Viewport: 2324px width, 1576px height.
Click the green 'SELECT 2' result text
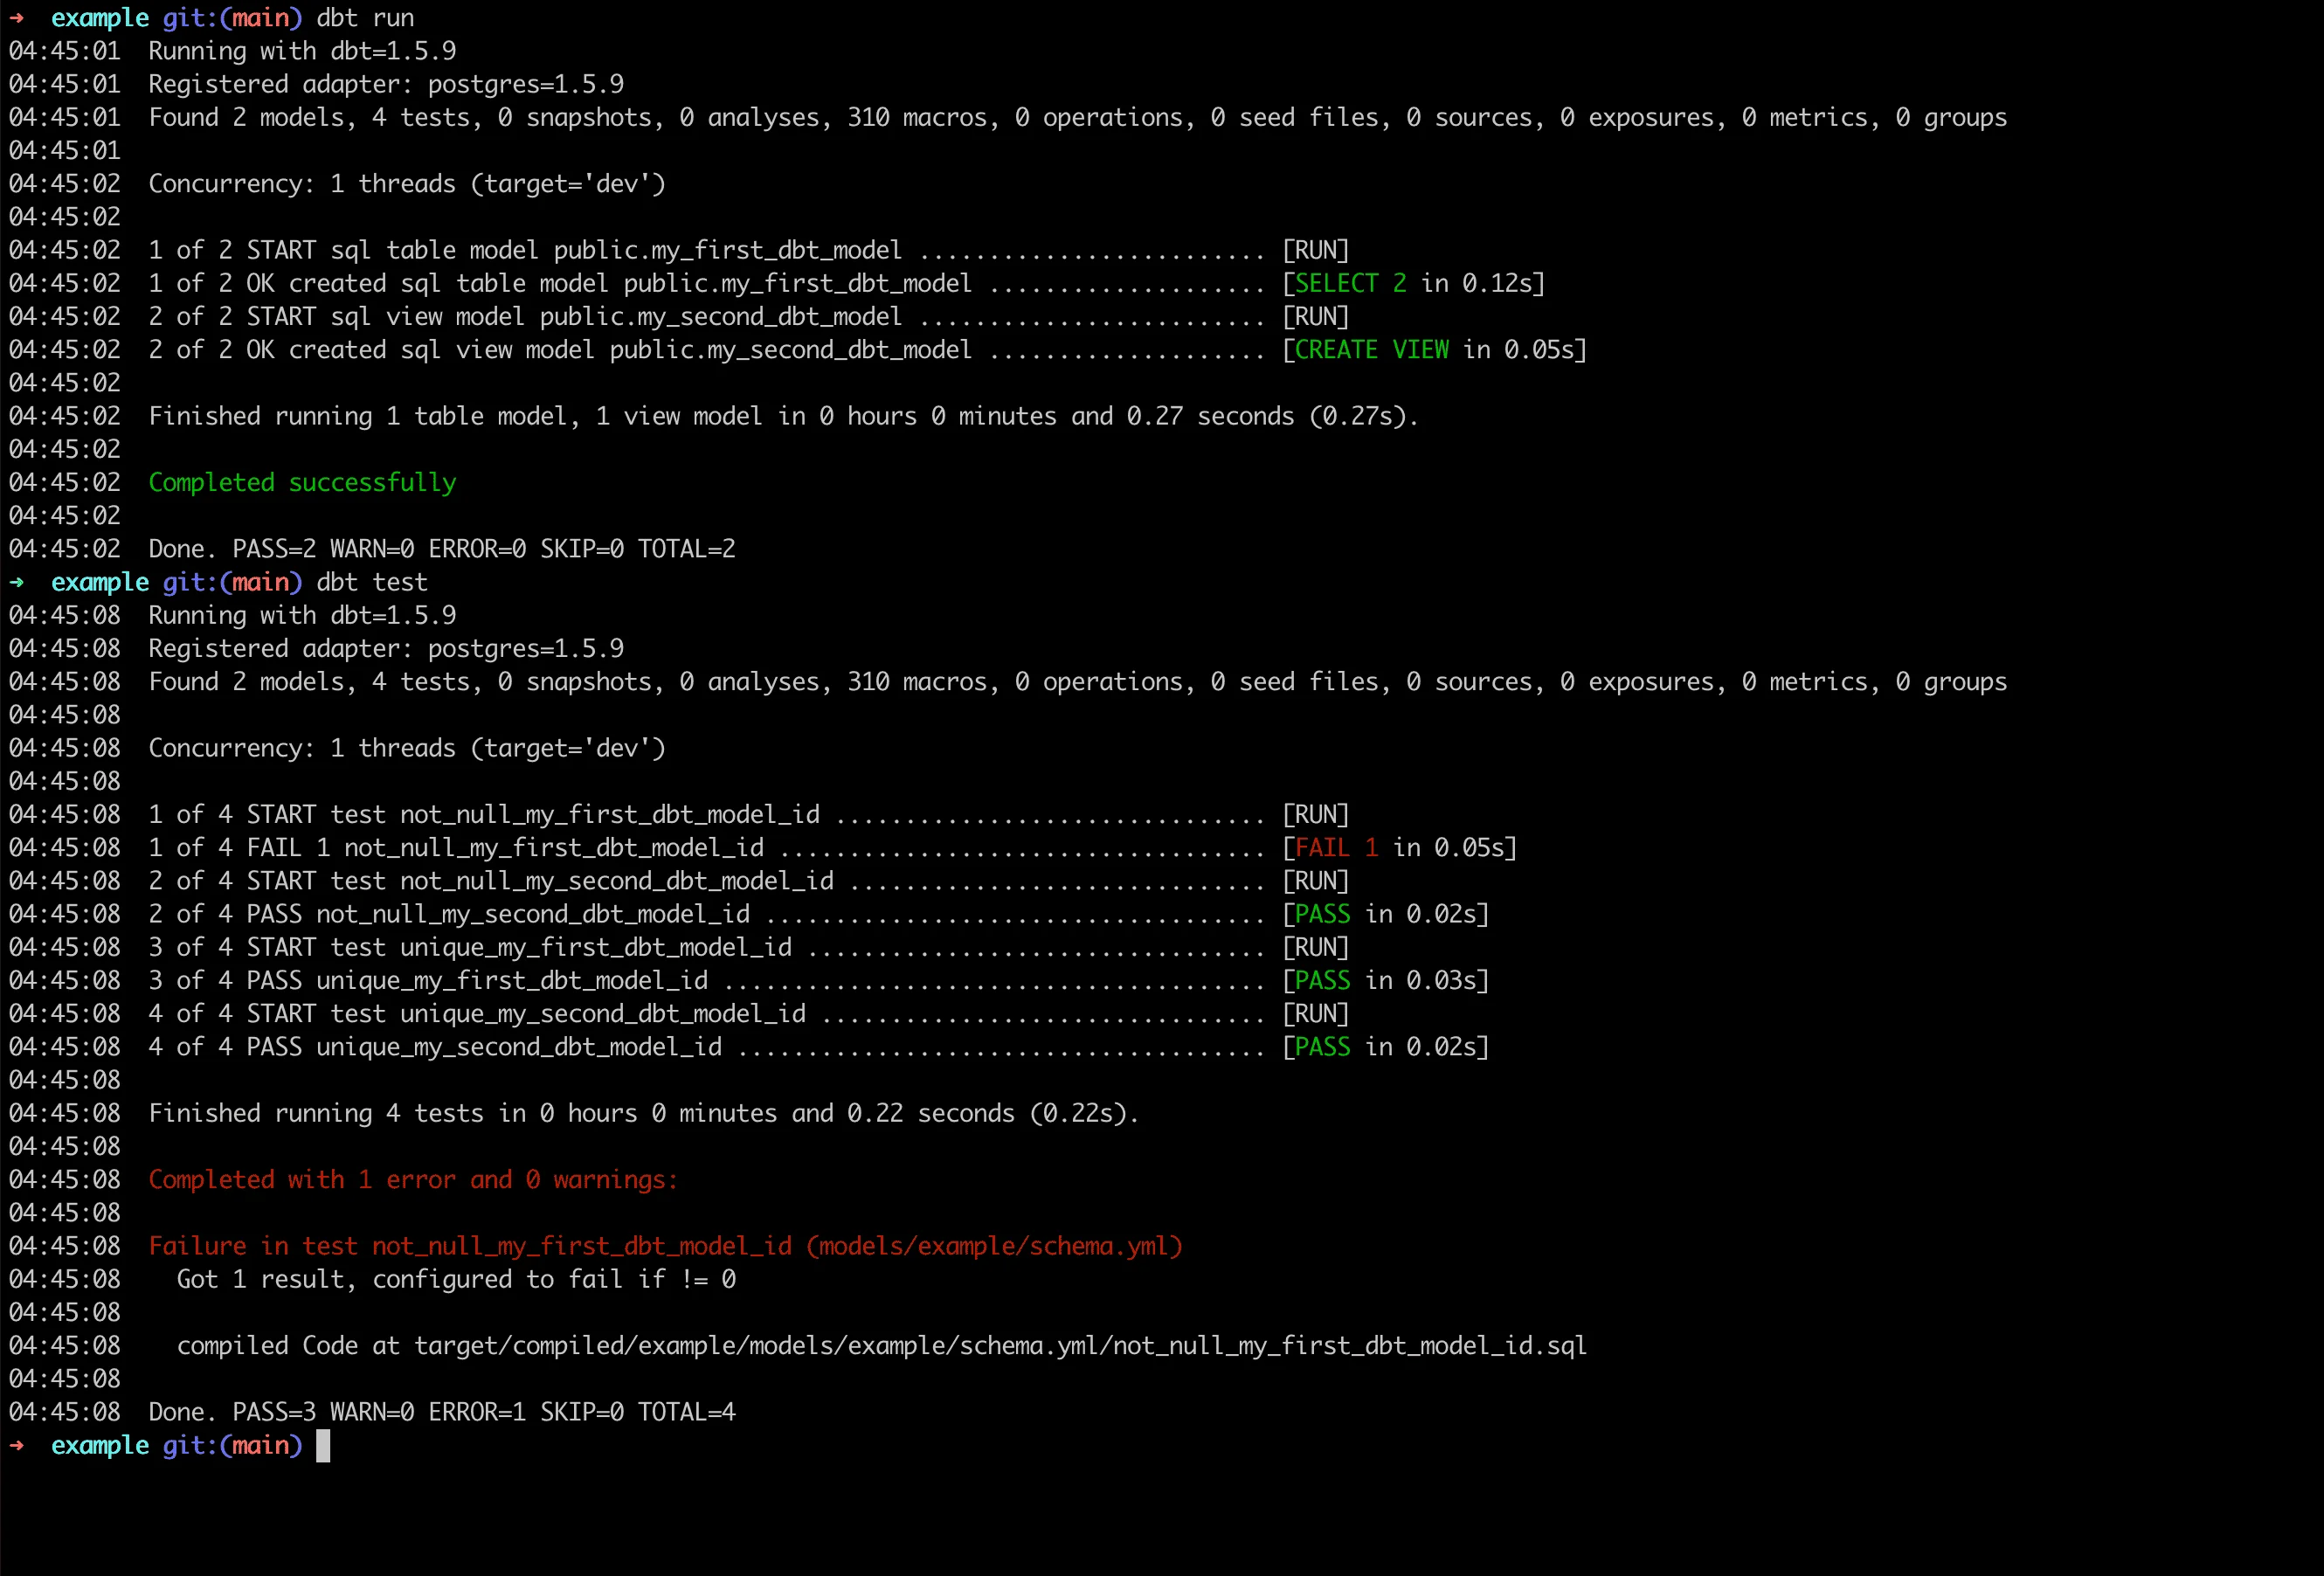coord(1350,283)
